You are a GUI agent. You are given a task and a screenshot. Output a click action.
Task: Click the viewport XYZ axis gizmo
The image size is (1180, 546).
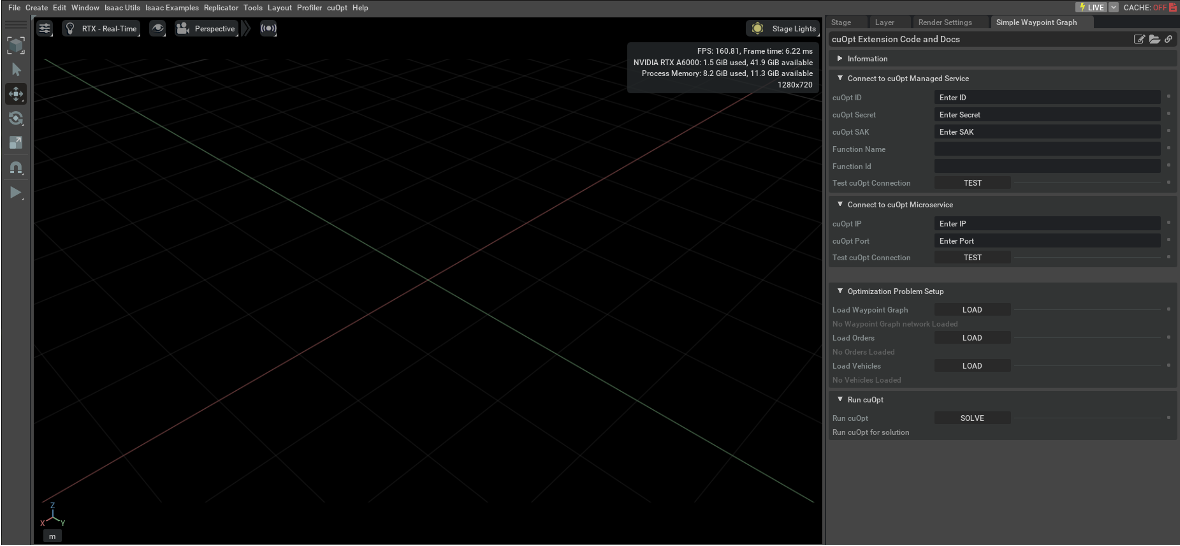point(51,514)
